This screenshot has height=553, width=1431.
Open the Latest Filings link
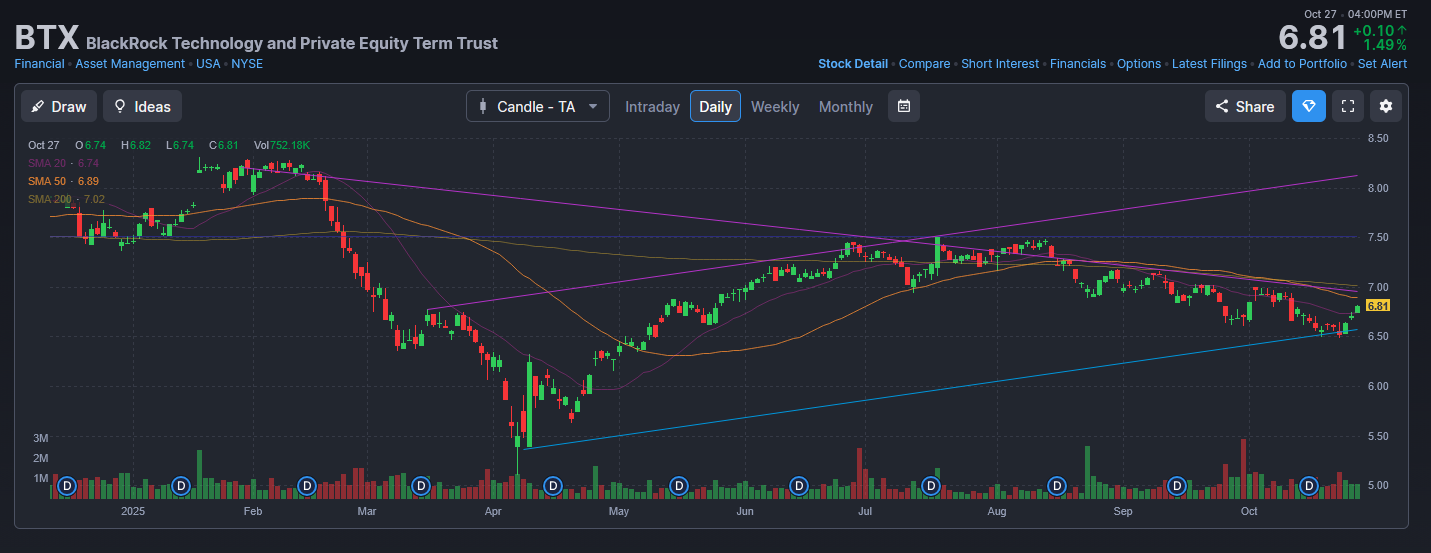tap(1209, 64)
